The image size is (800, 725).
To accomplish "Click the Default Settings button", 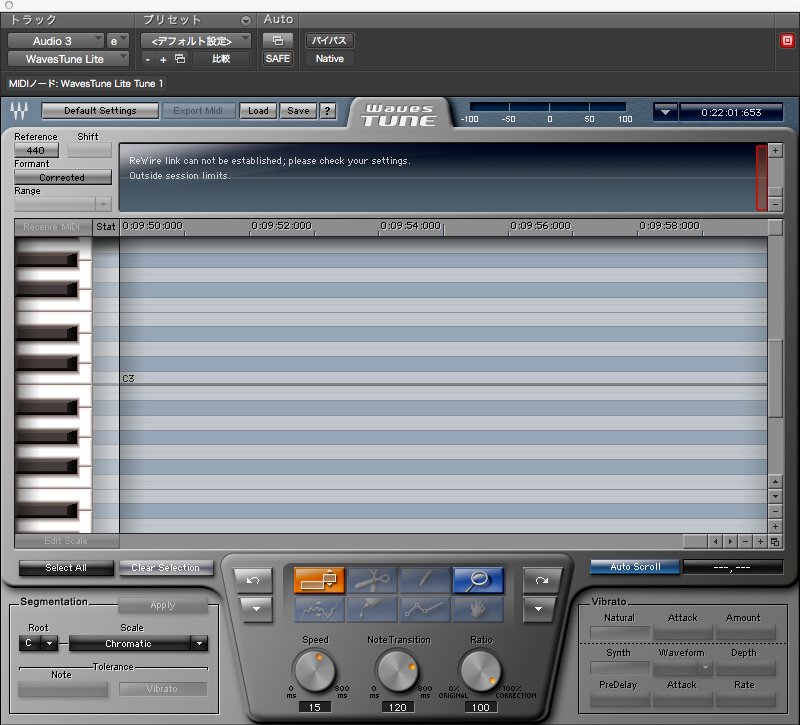I will pyautogui.click(x=100, y=111).
